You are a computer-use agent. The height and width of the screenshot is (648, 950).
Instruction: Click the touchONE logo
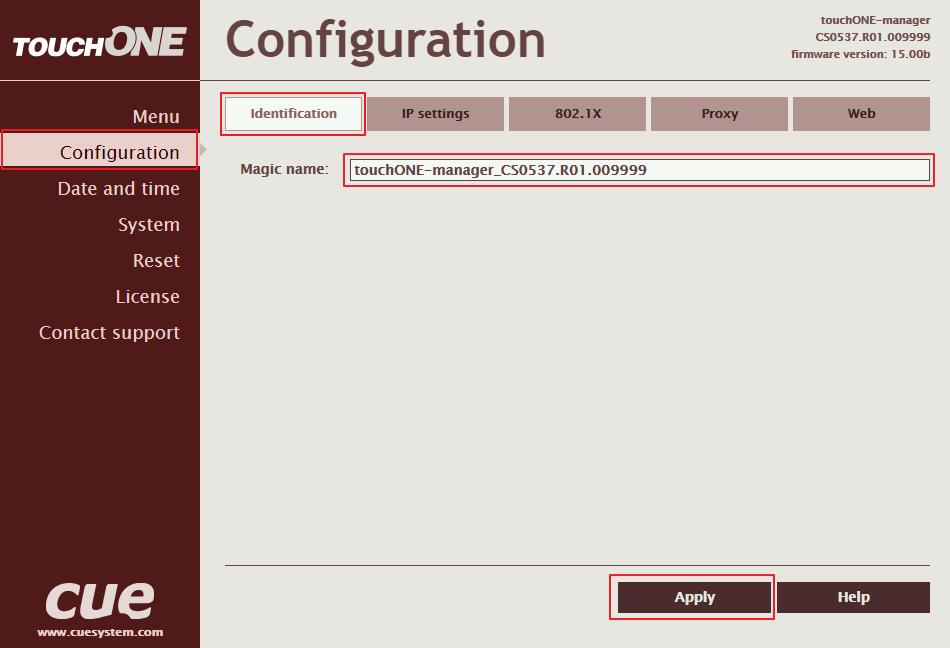pyautogui.click(x=99, y=42)
